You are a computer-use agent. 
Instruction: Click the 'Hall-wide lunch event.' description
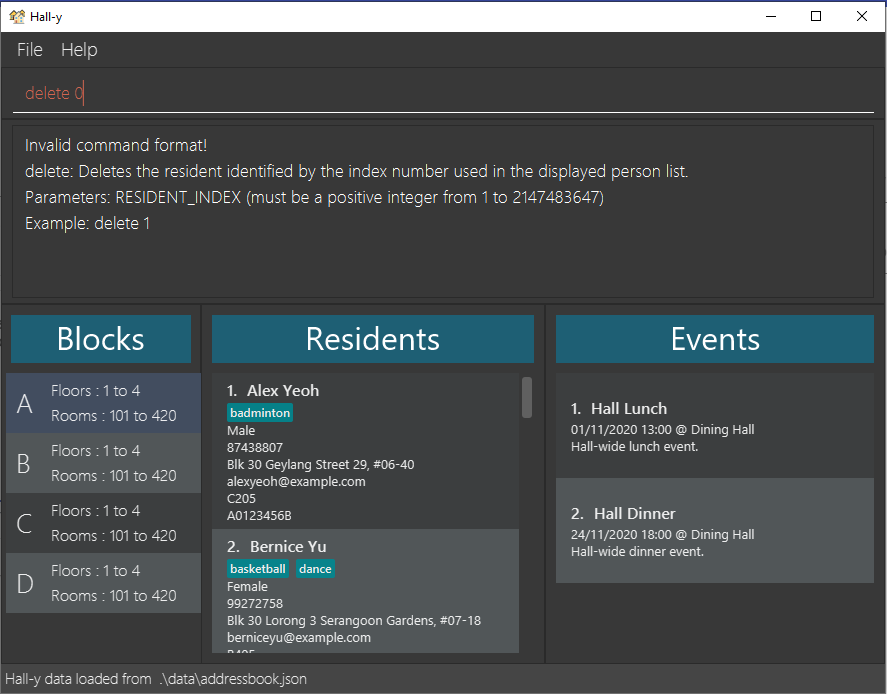[x=634, y=446]
